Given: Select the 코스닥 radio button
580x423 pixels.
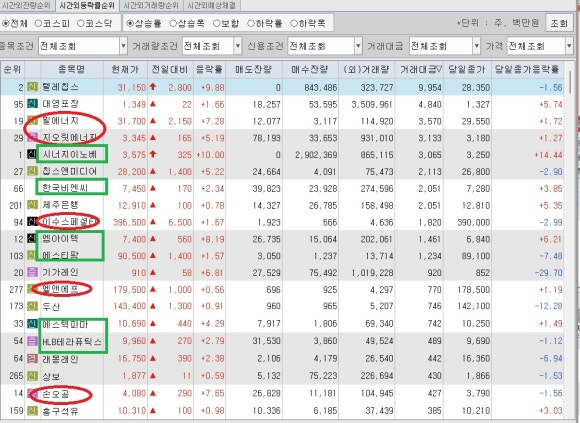Looking at the screenshot, I should pyautogui.click(x=81, y=23).
